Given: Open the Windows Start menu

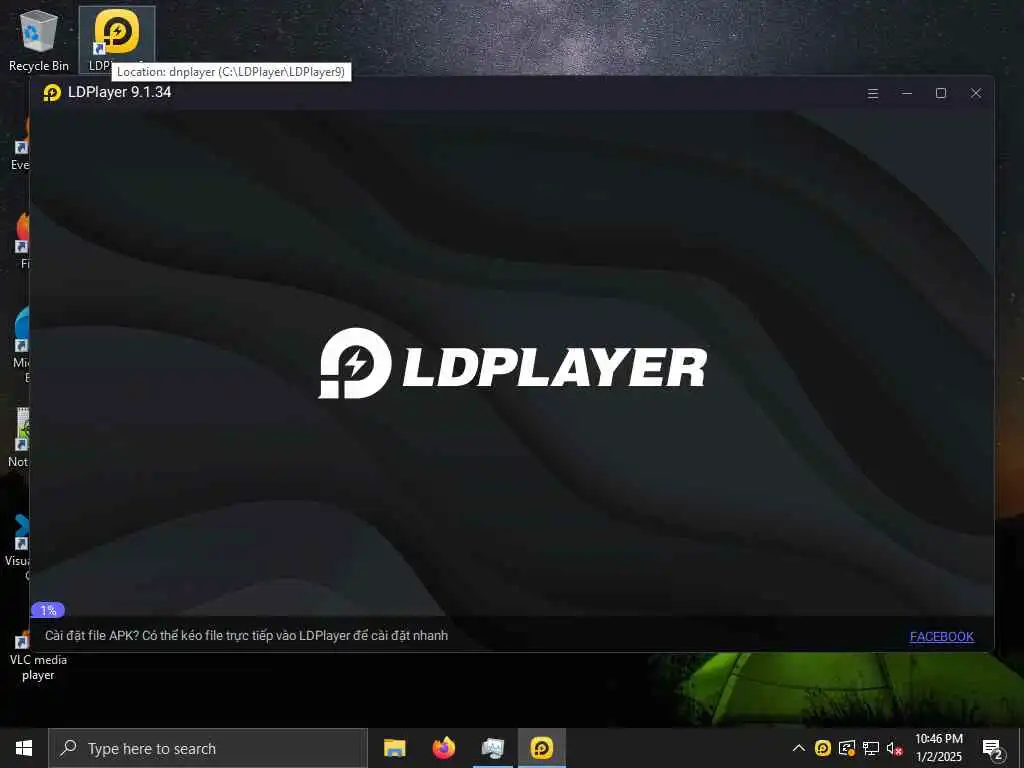Looking at the screenshot, I should point(24,748).
